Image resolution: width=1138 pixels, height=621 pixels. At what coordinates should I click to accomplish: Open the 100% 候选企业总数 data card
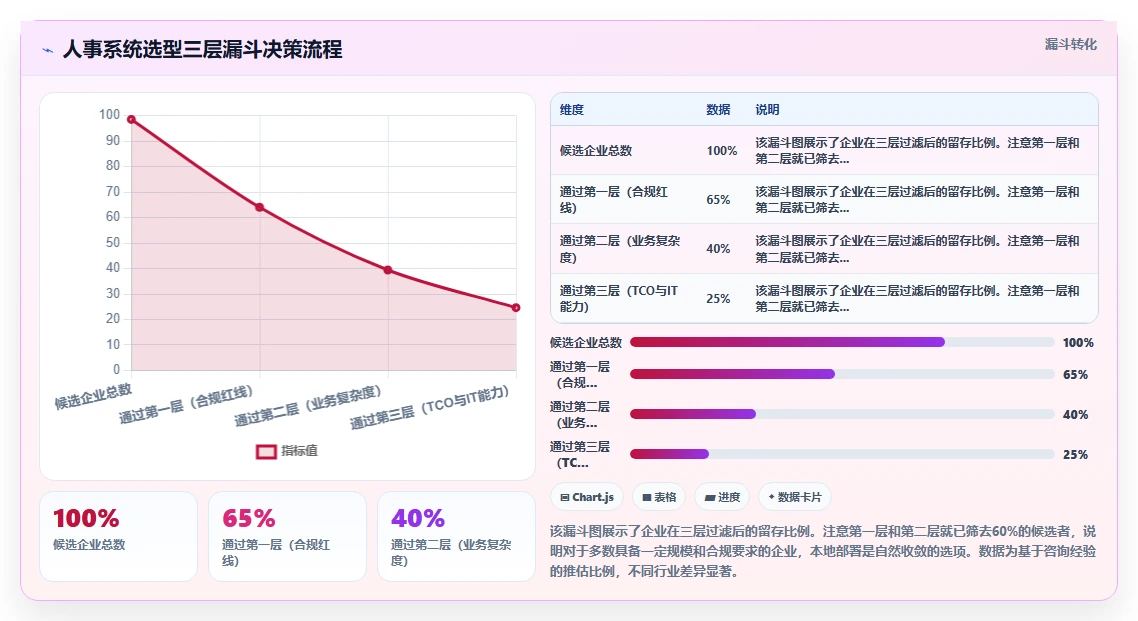tap(118, 536)
